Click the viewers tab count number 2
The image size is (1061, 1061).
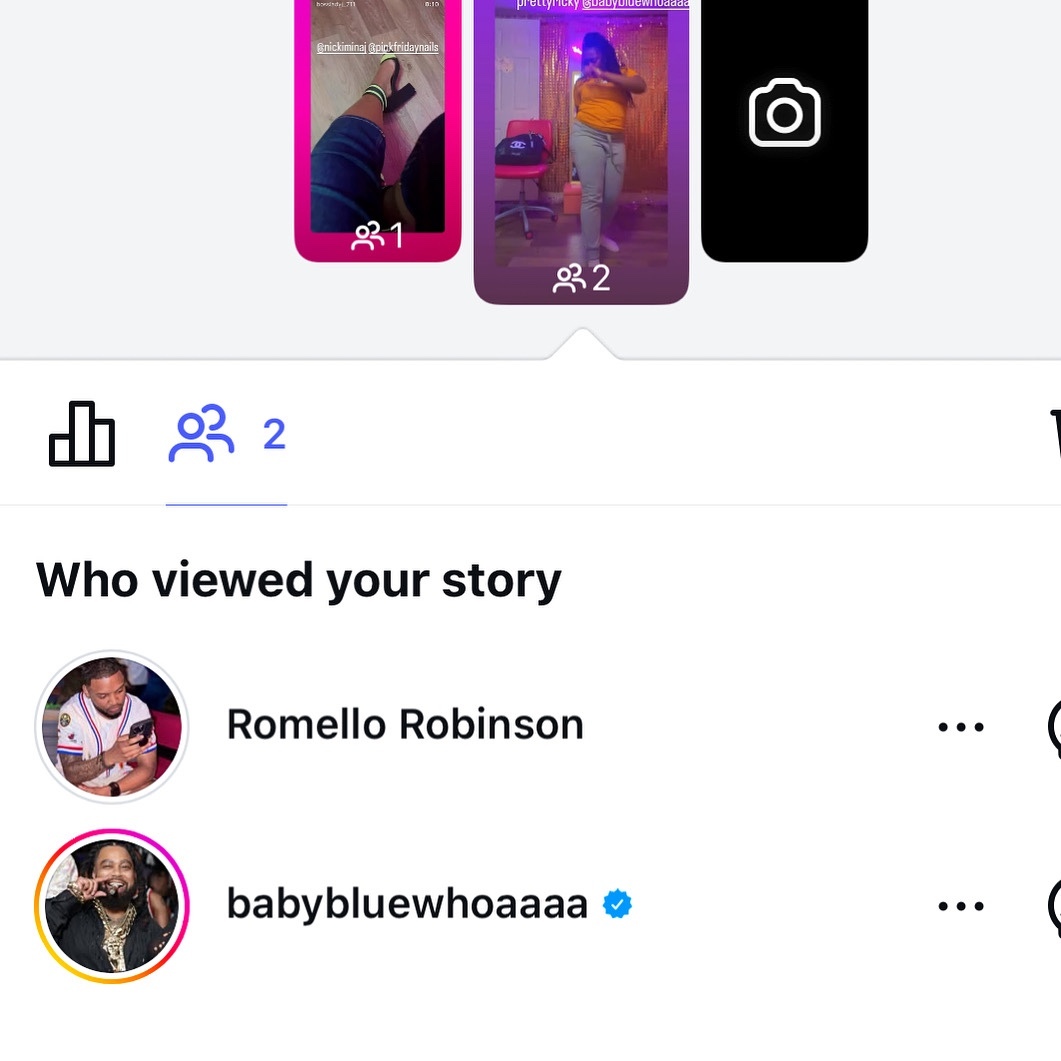[x=274, y=434]
